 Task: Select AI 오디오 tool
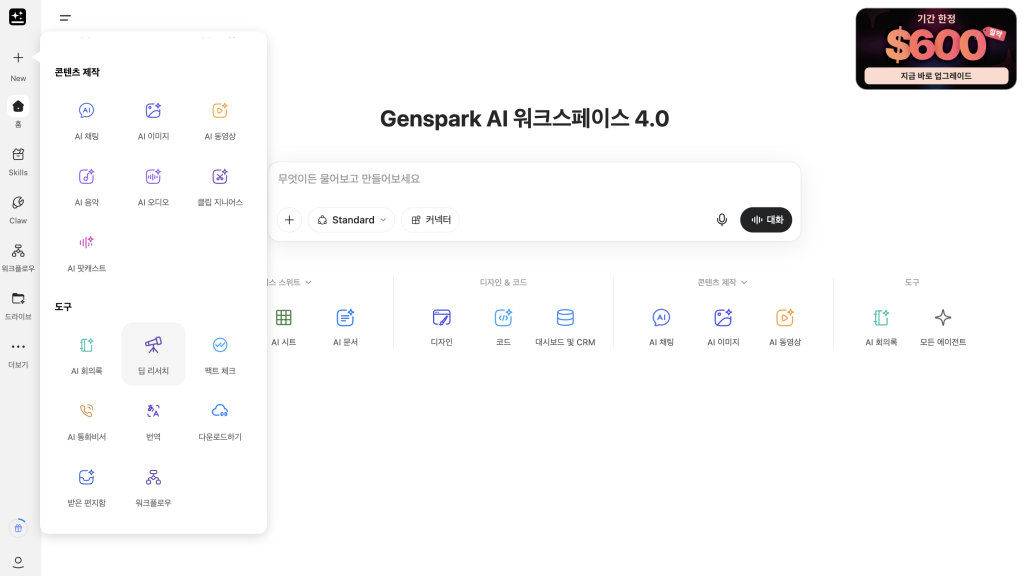[x=153, y=186]
